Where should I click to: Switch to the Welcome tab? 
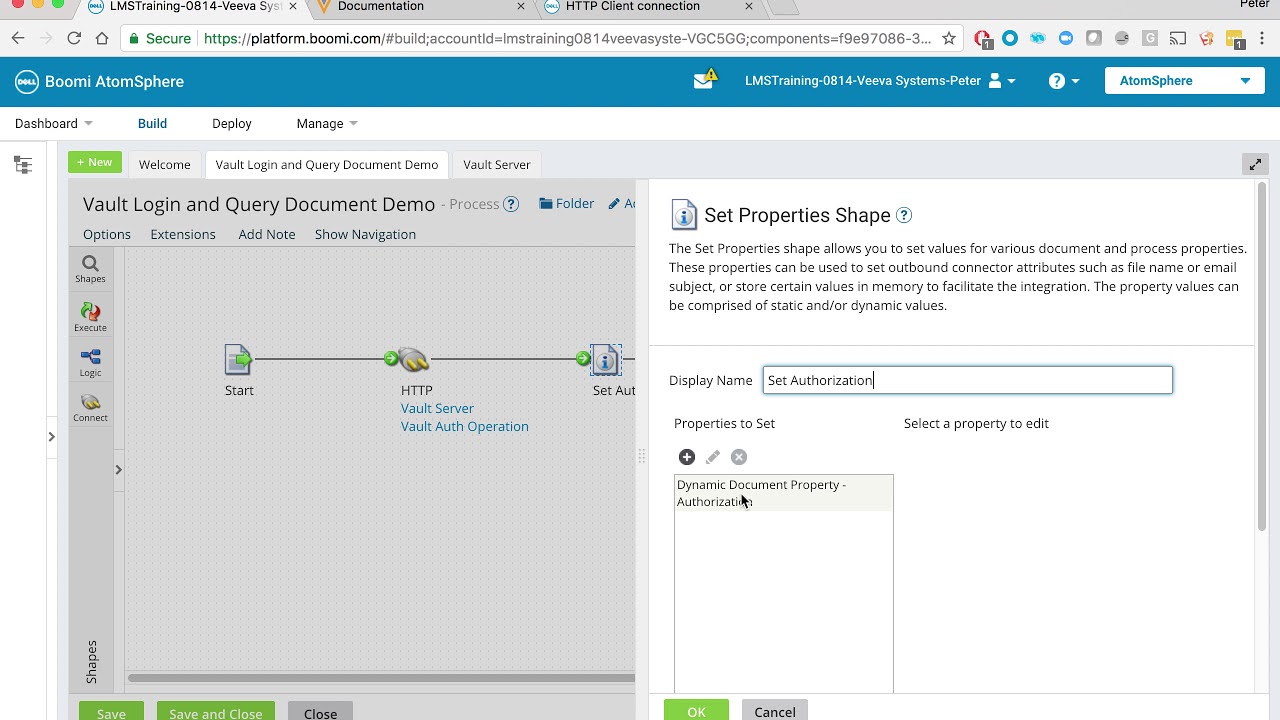165,164
